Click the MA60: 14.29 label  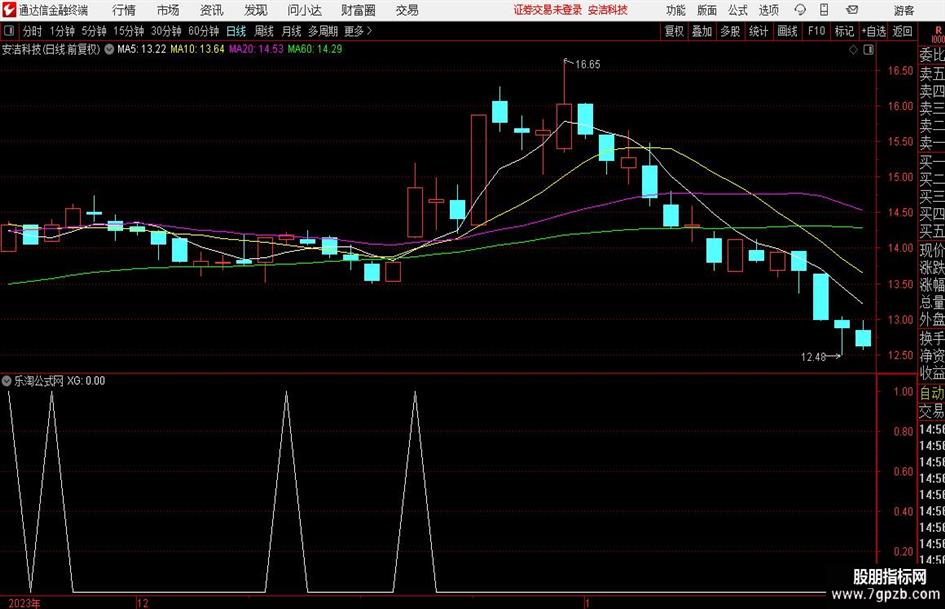[x=315, y=49]
